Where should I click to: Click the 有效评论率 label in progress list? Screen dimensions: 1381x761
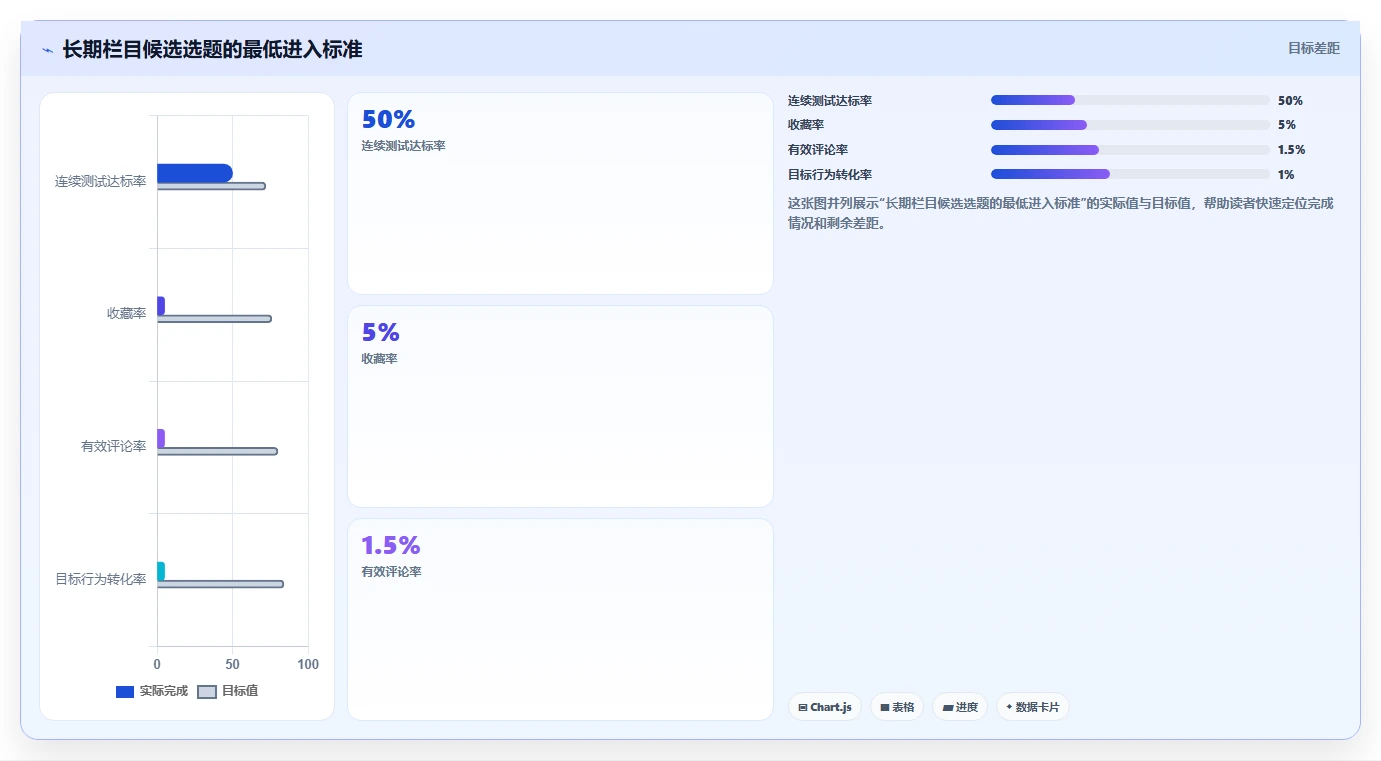pos(818,150)
